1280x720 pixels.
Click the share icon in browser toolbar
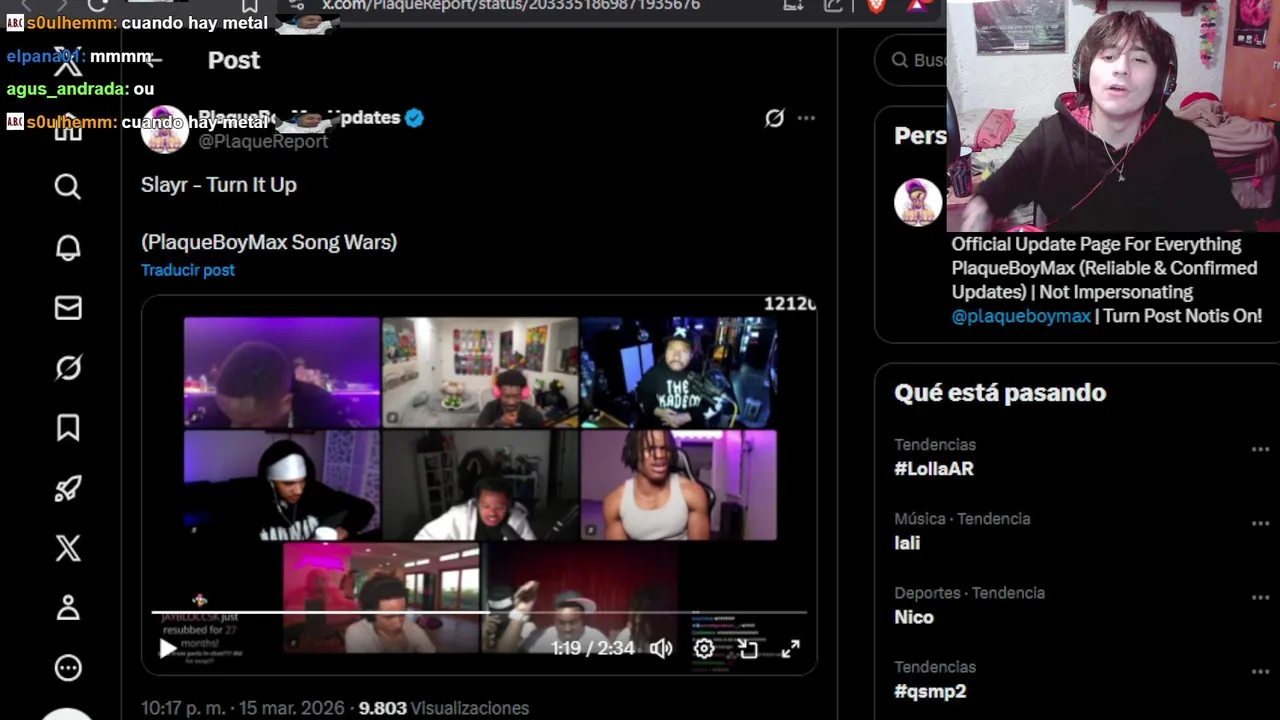833,6
